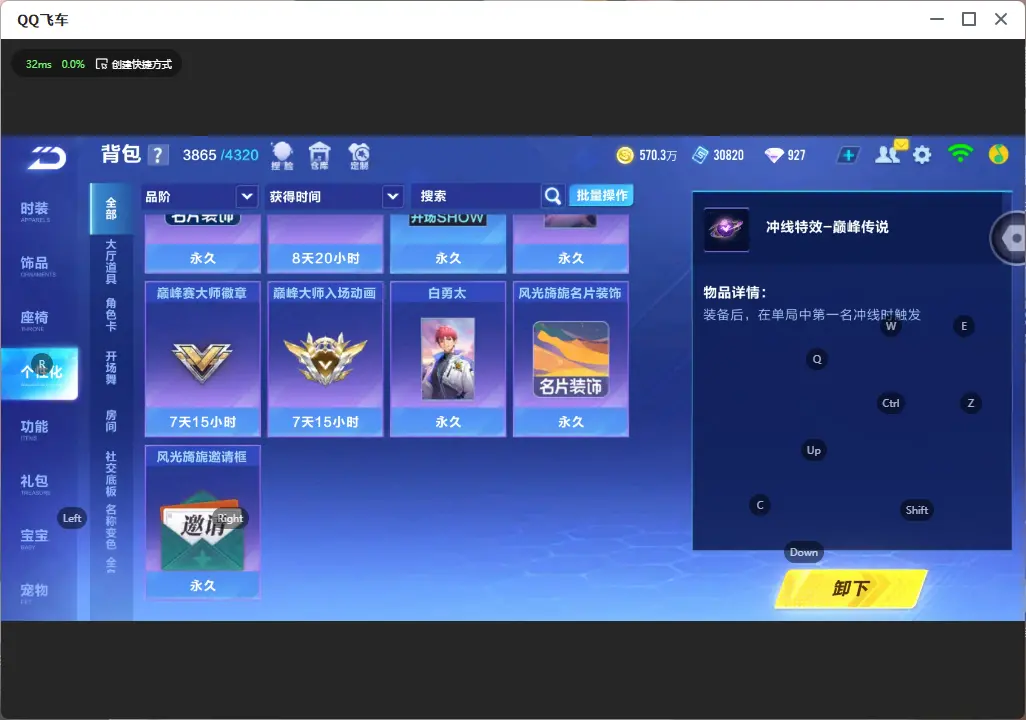The height and width of the screenshot is (720, 1026).
Task: Select the 风光旖旎名片装饰 item card
Action: tap(571, 359)
